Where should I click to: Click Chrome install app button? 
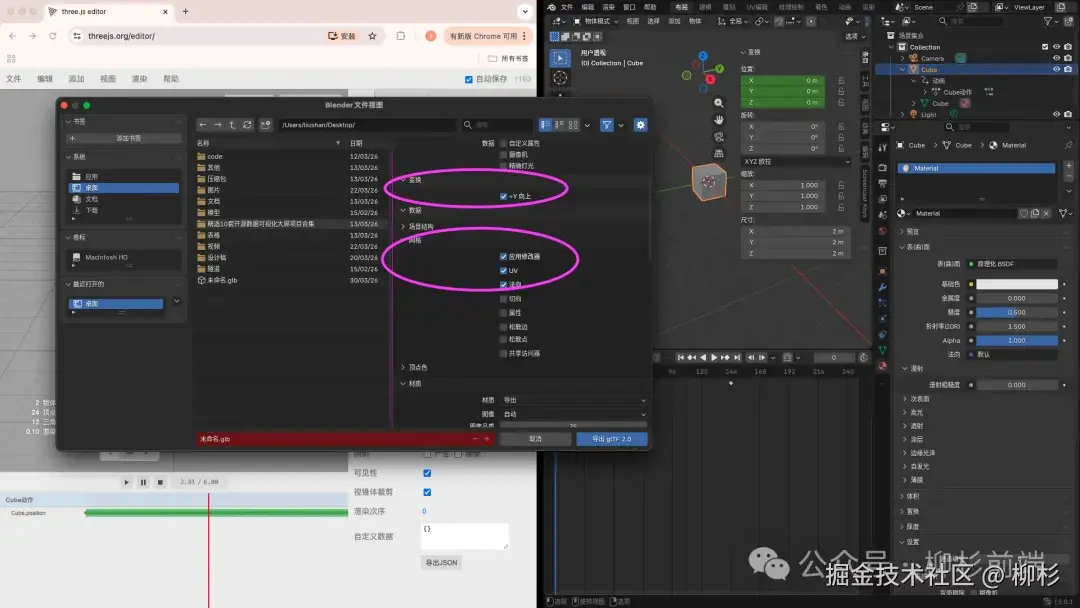click(342, 36)
